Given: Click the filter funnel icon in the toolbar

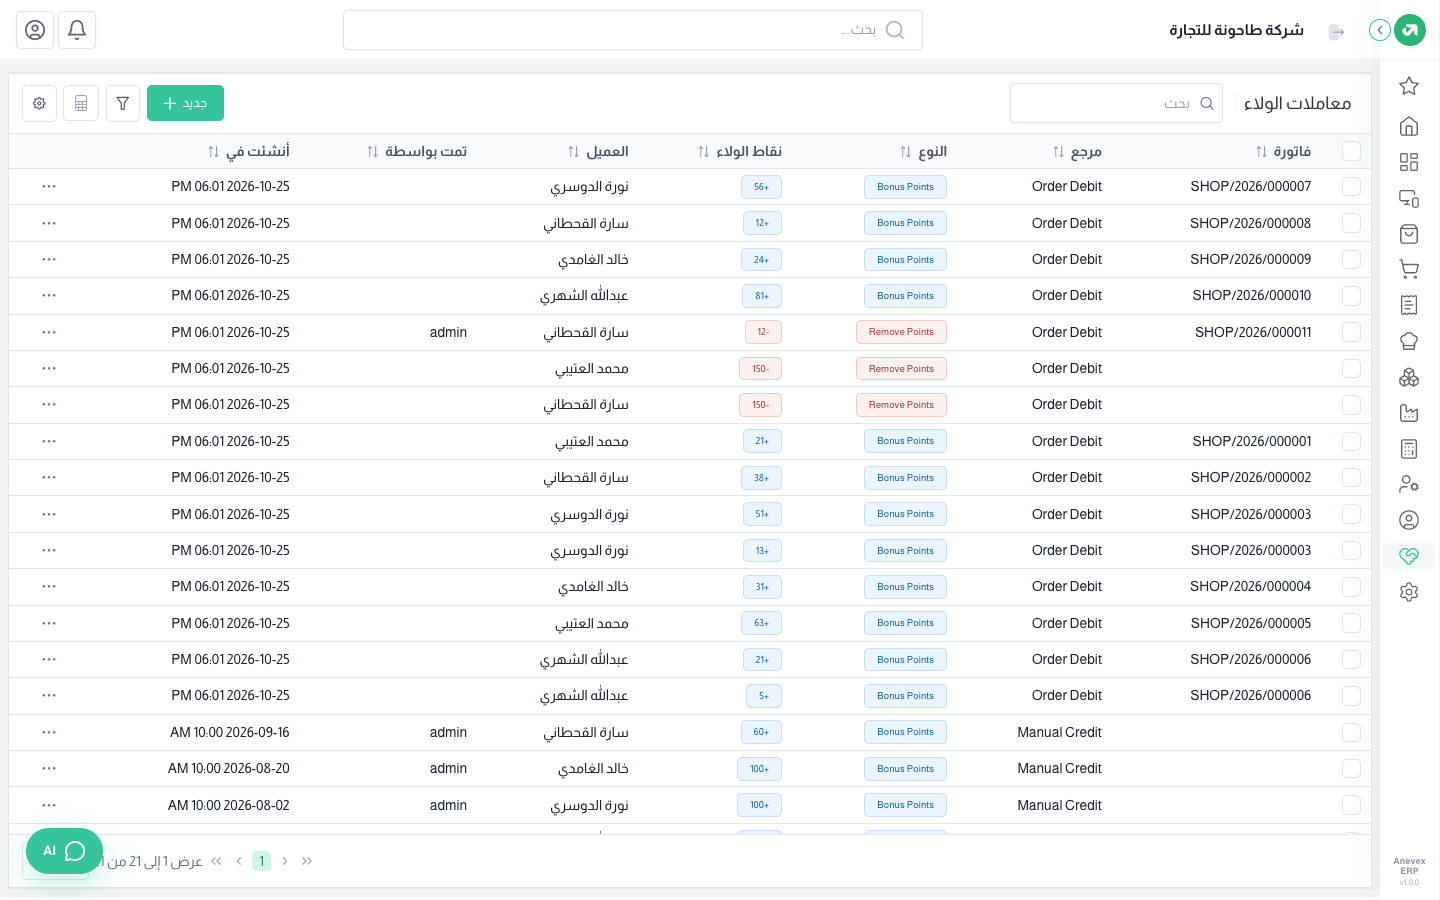Looking at the screenshot, I should click(x=123, y=103).
